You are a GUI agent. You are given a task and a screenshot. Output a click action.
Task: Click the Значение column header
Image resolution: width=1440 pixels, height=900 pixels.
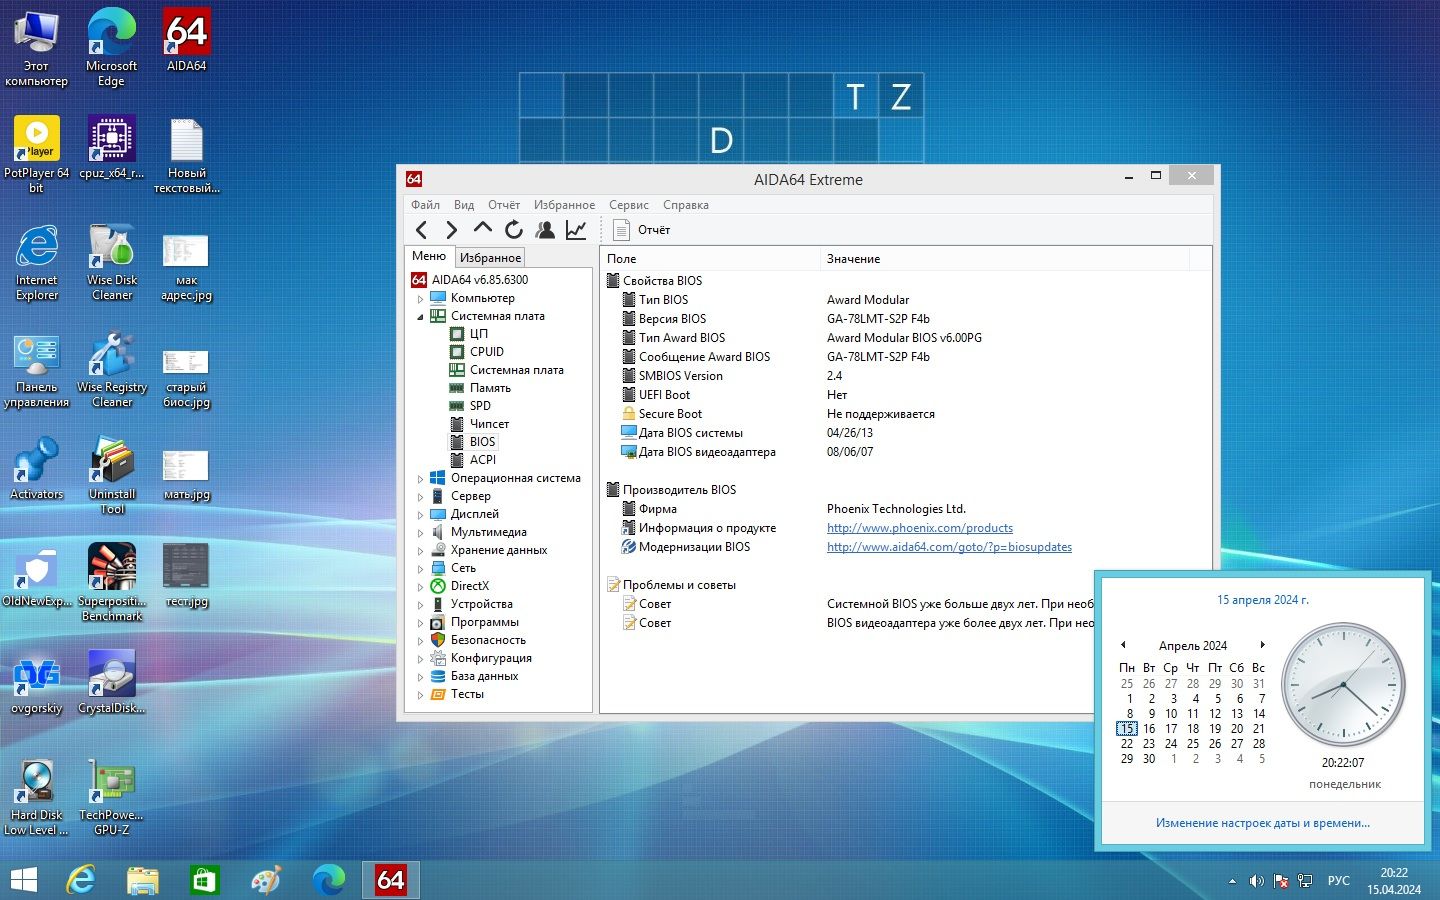tap(1003, 258)
